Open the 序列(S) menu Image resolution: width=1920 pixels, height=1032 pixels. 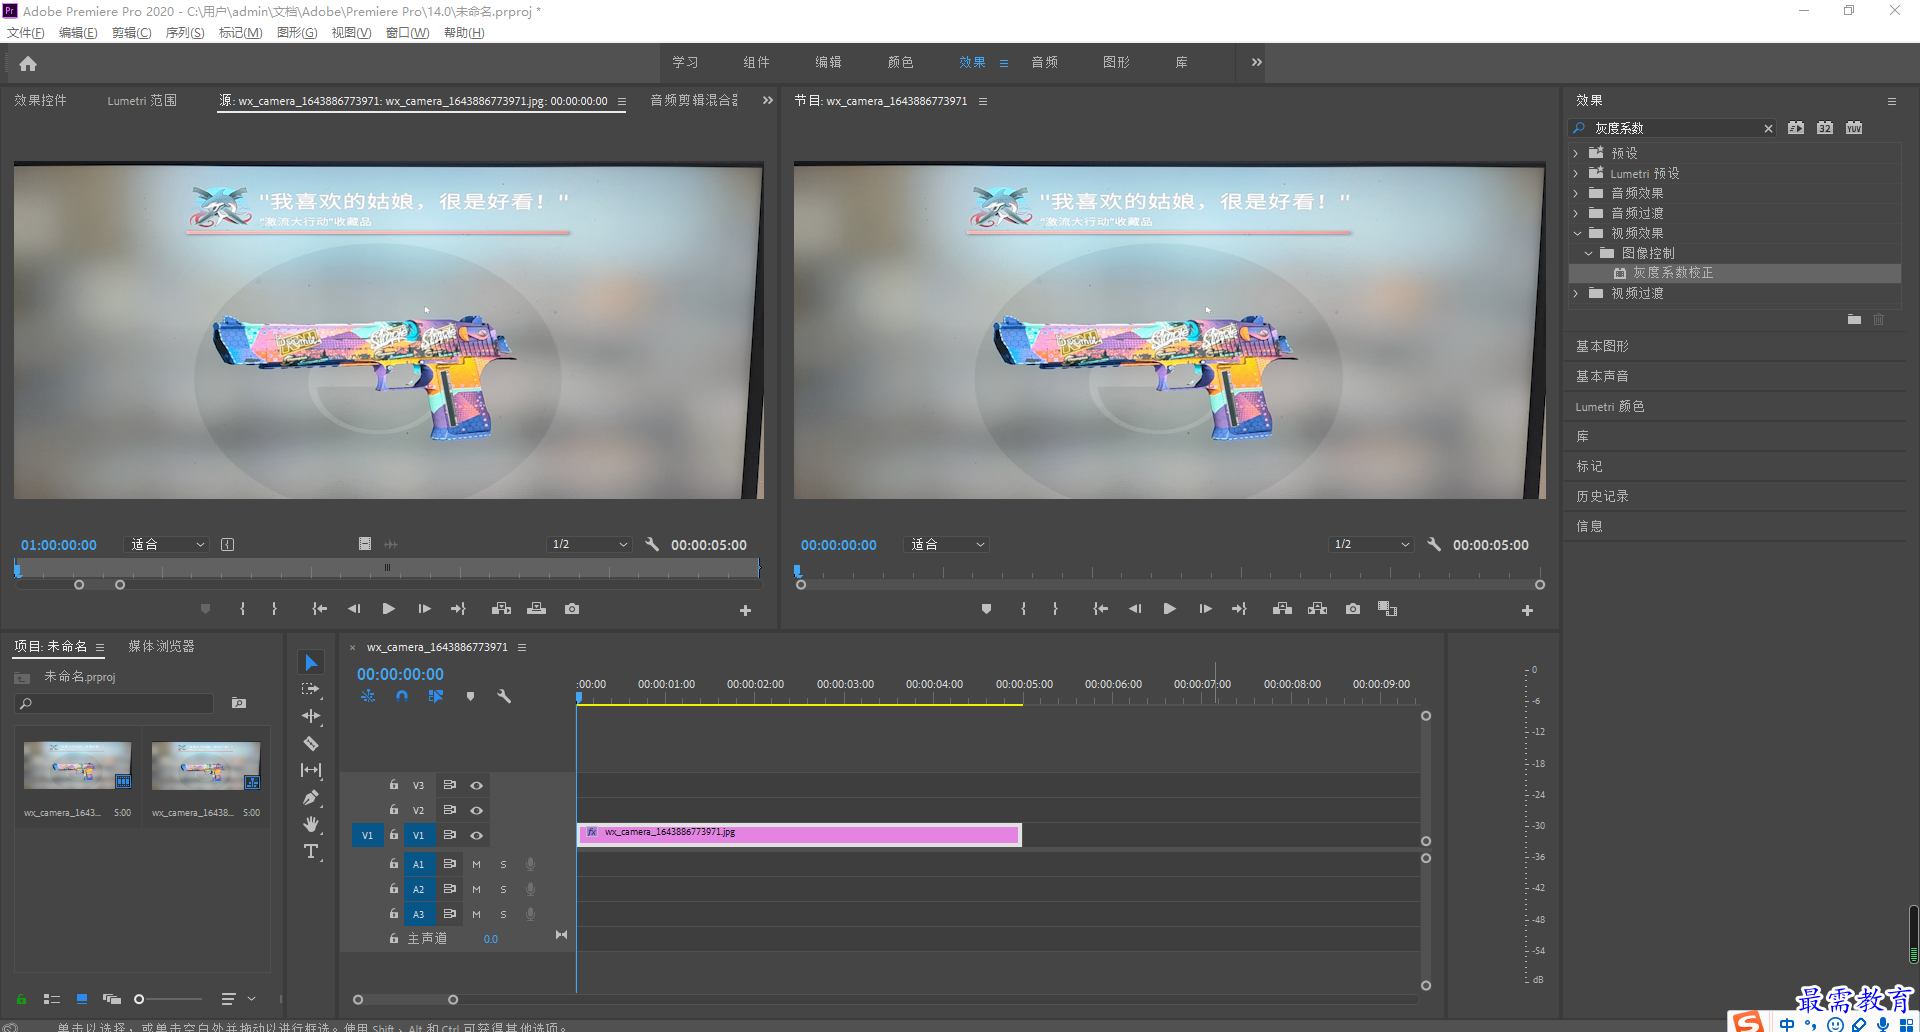[x=184, y=33]
